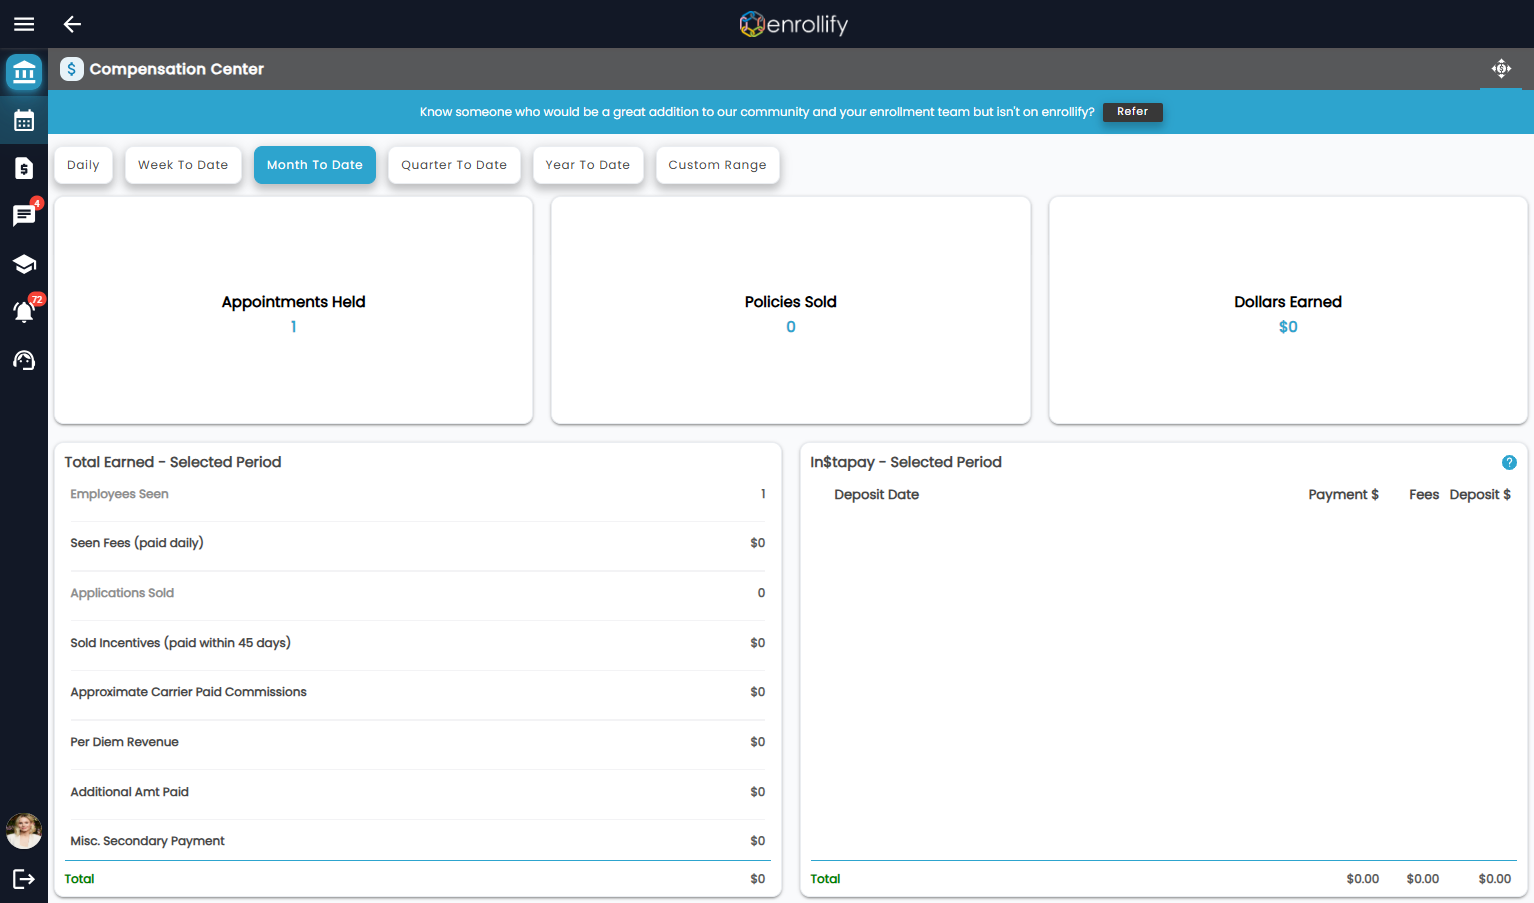This screenshot has width=1534, height=903.
Task: Click the move arrows icon in header
Action: click(1501, 68)
